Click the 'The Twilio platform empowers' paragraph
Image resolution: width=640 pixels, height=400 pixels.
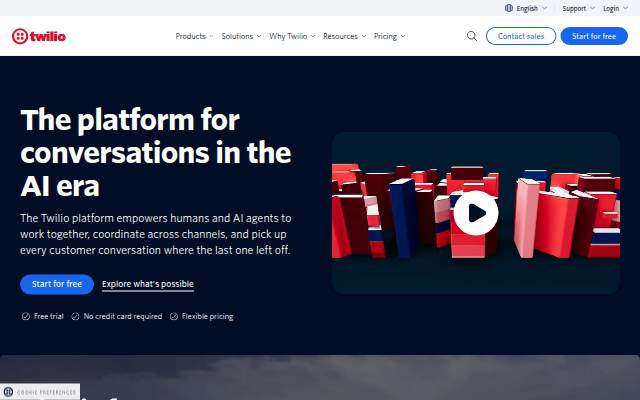coord(156,234)
